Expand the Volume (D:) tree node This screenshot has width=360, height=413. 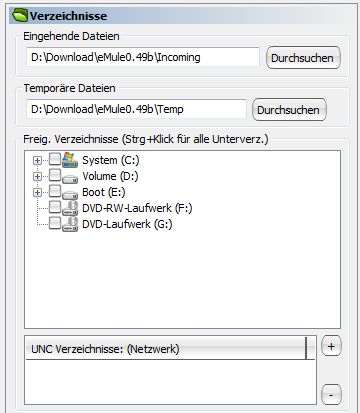pyautogui.click(x=37, y=176)
